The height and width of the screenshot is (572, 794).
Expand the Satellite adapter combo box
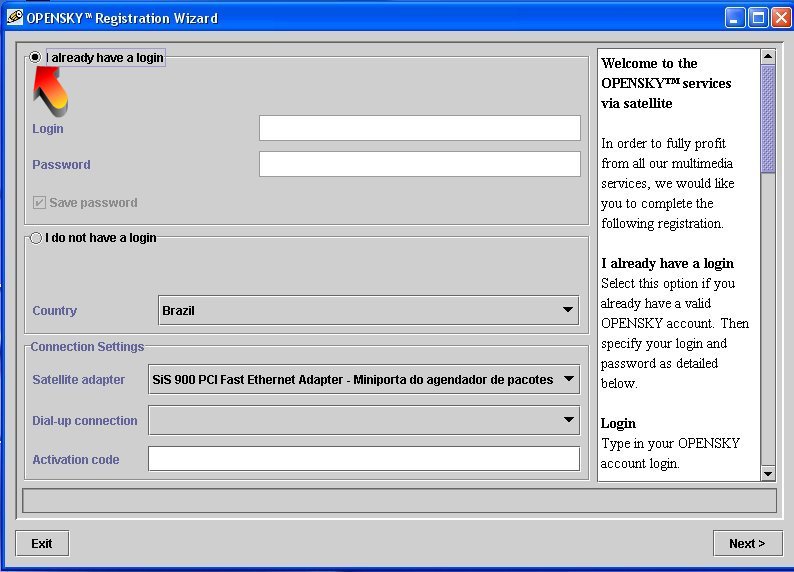point(364,379)
